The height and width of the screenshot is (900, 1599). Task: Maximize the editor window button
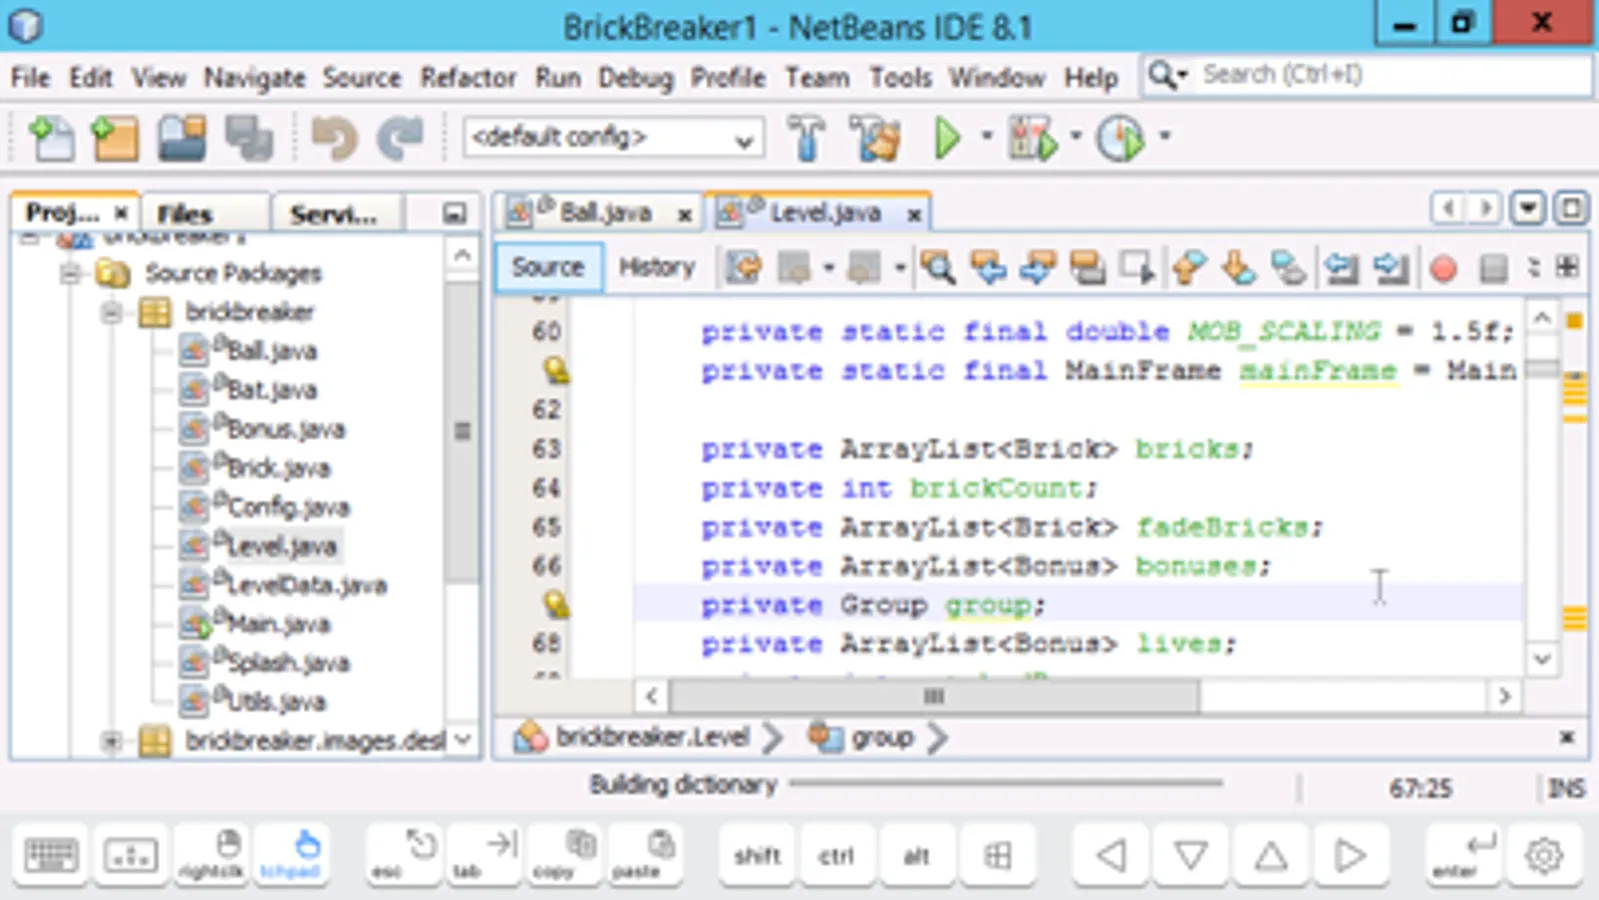[1571, 209]
